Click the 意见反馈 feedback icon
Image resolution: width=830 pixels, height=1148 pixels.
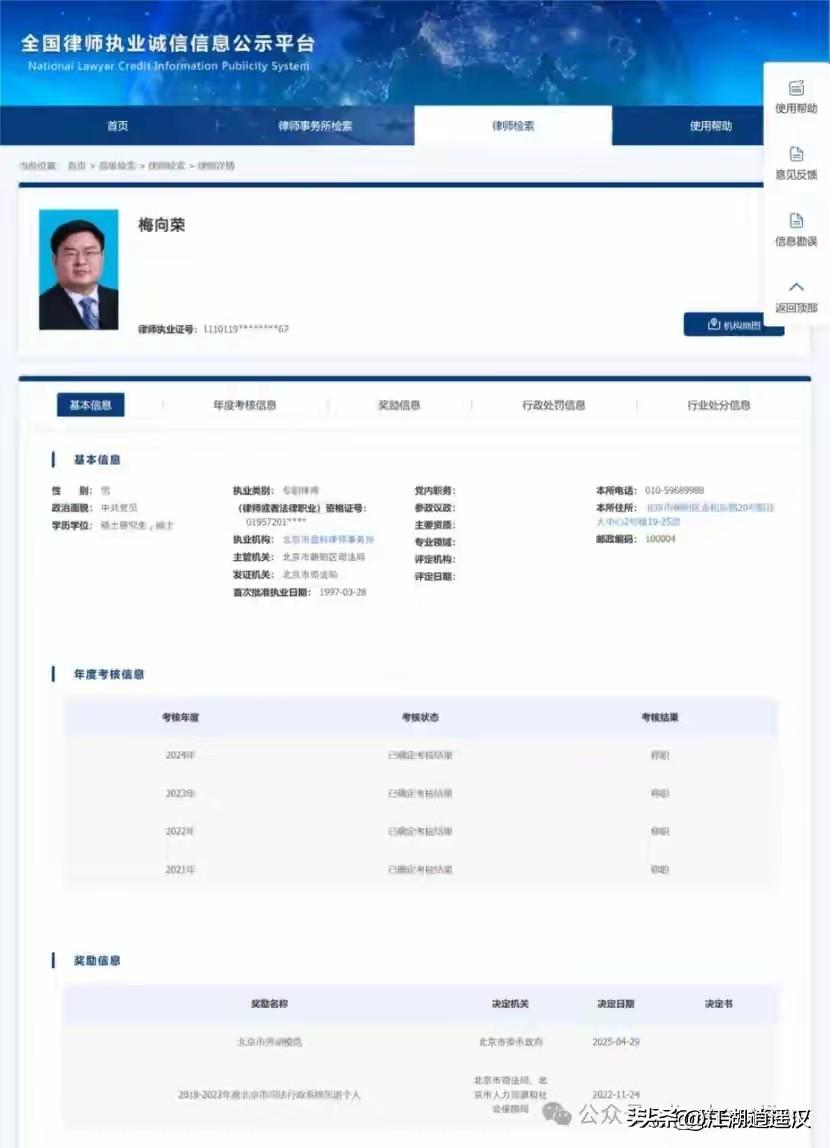(796, 154)
